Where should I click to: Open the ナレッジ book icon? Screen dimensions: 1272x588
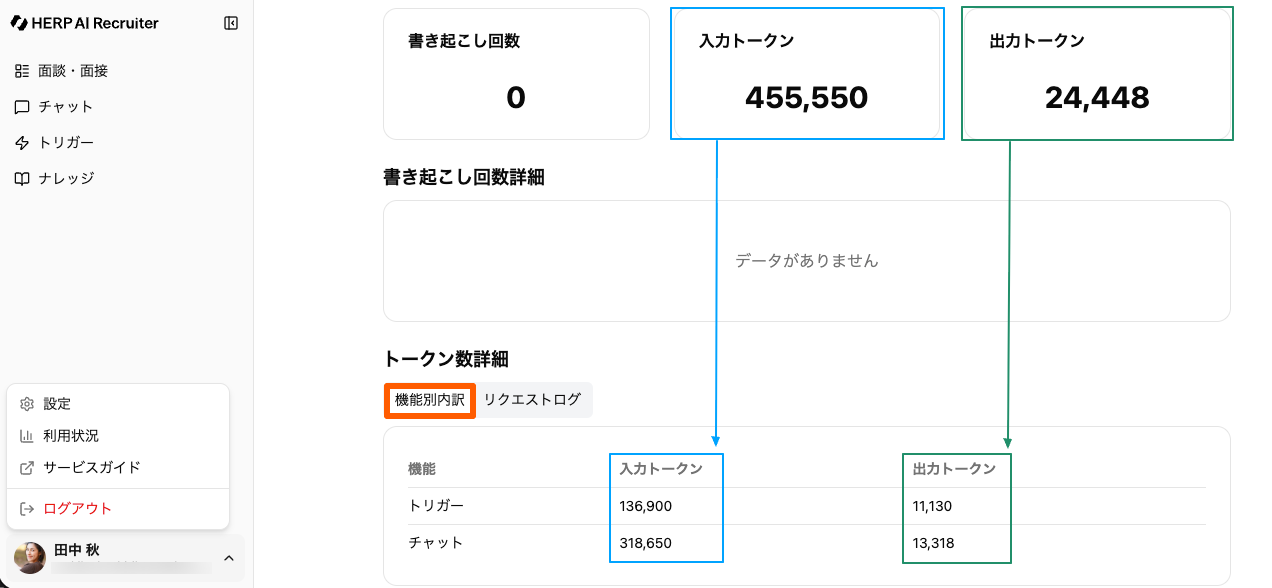22,179
